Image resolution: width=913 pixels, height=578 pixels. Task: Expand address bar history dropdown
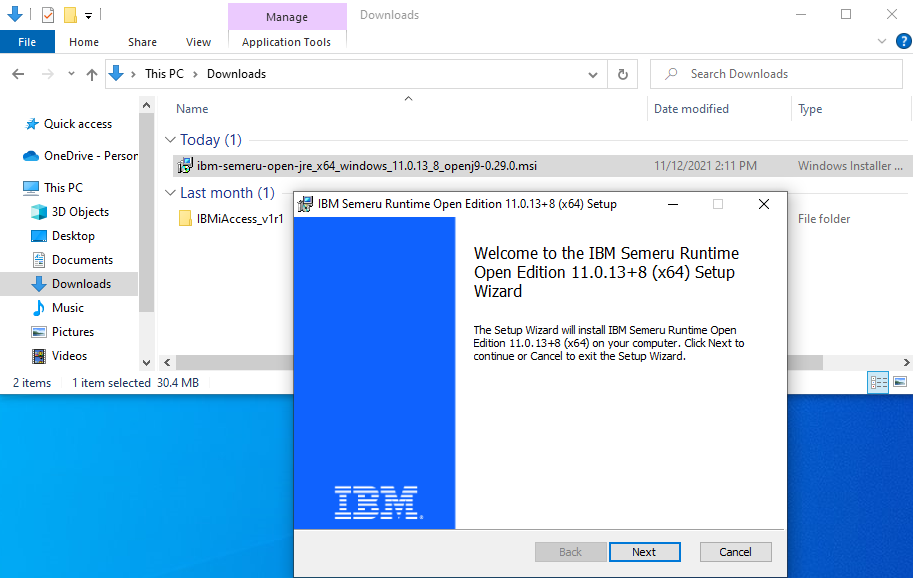coord(593,75)
